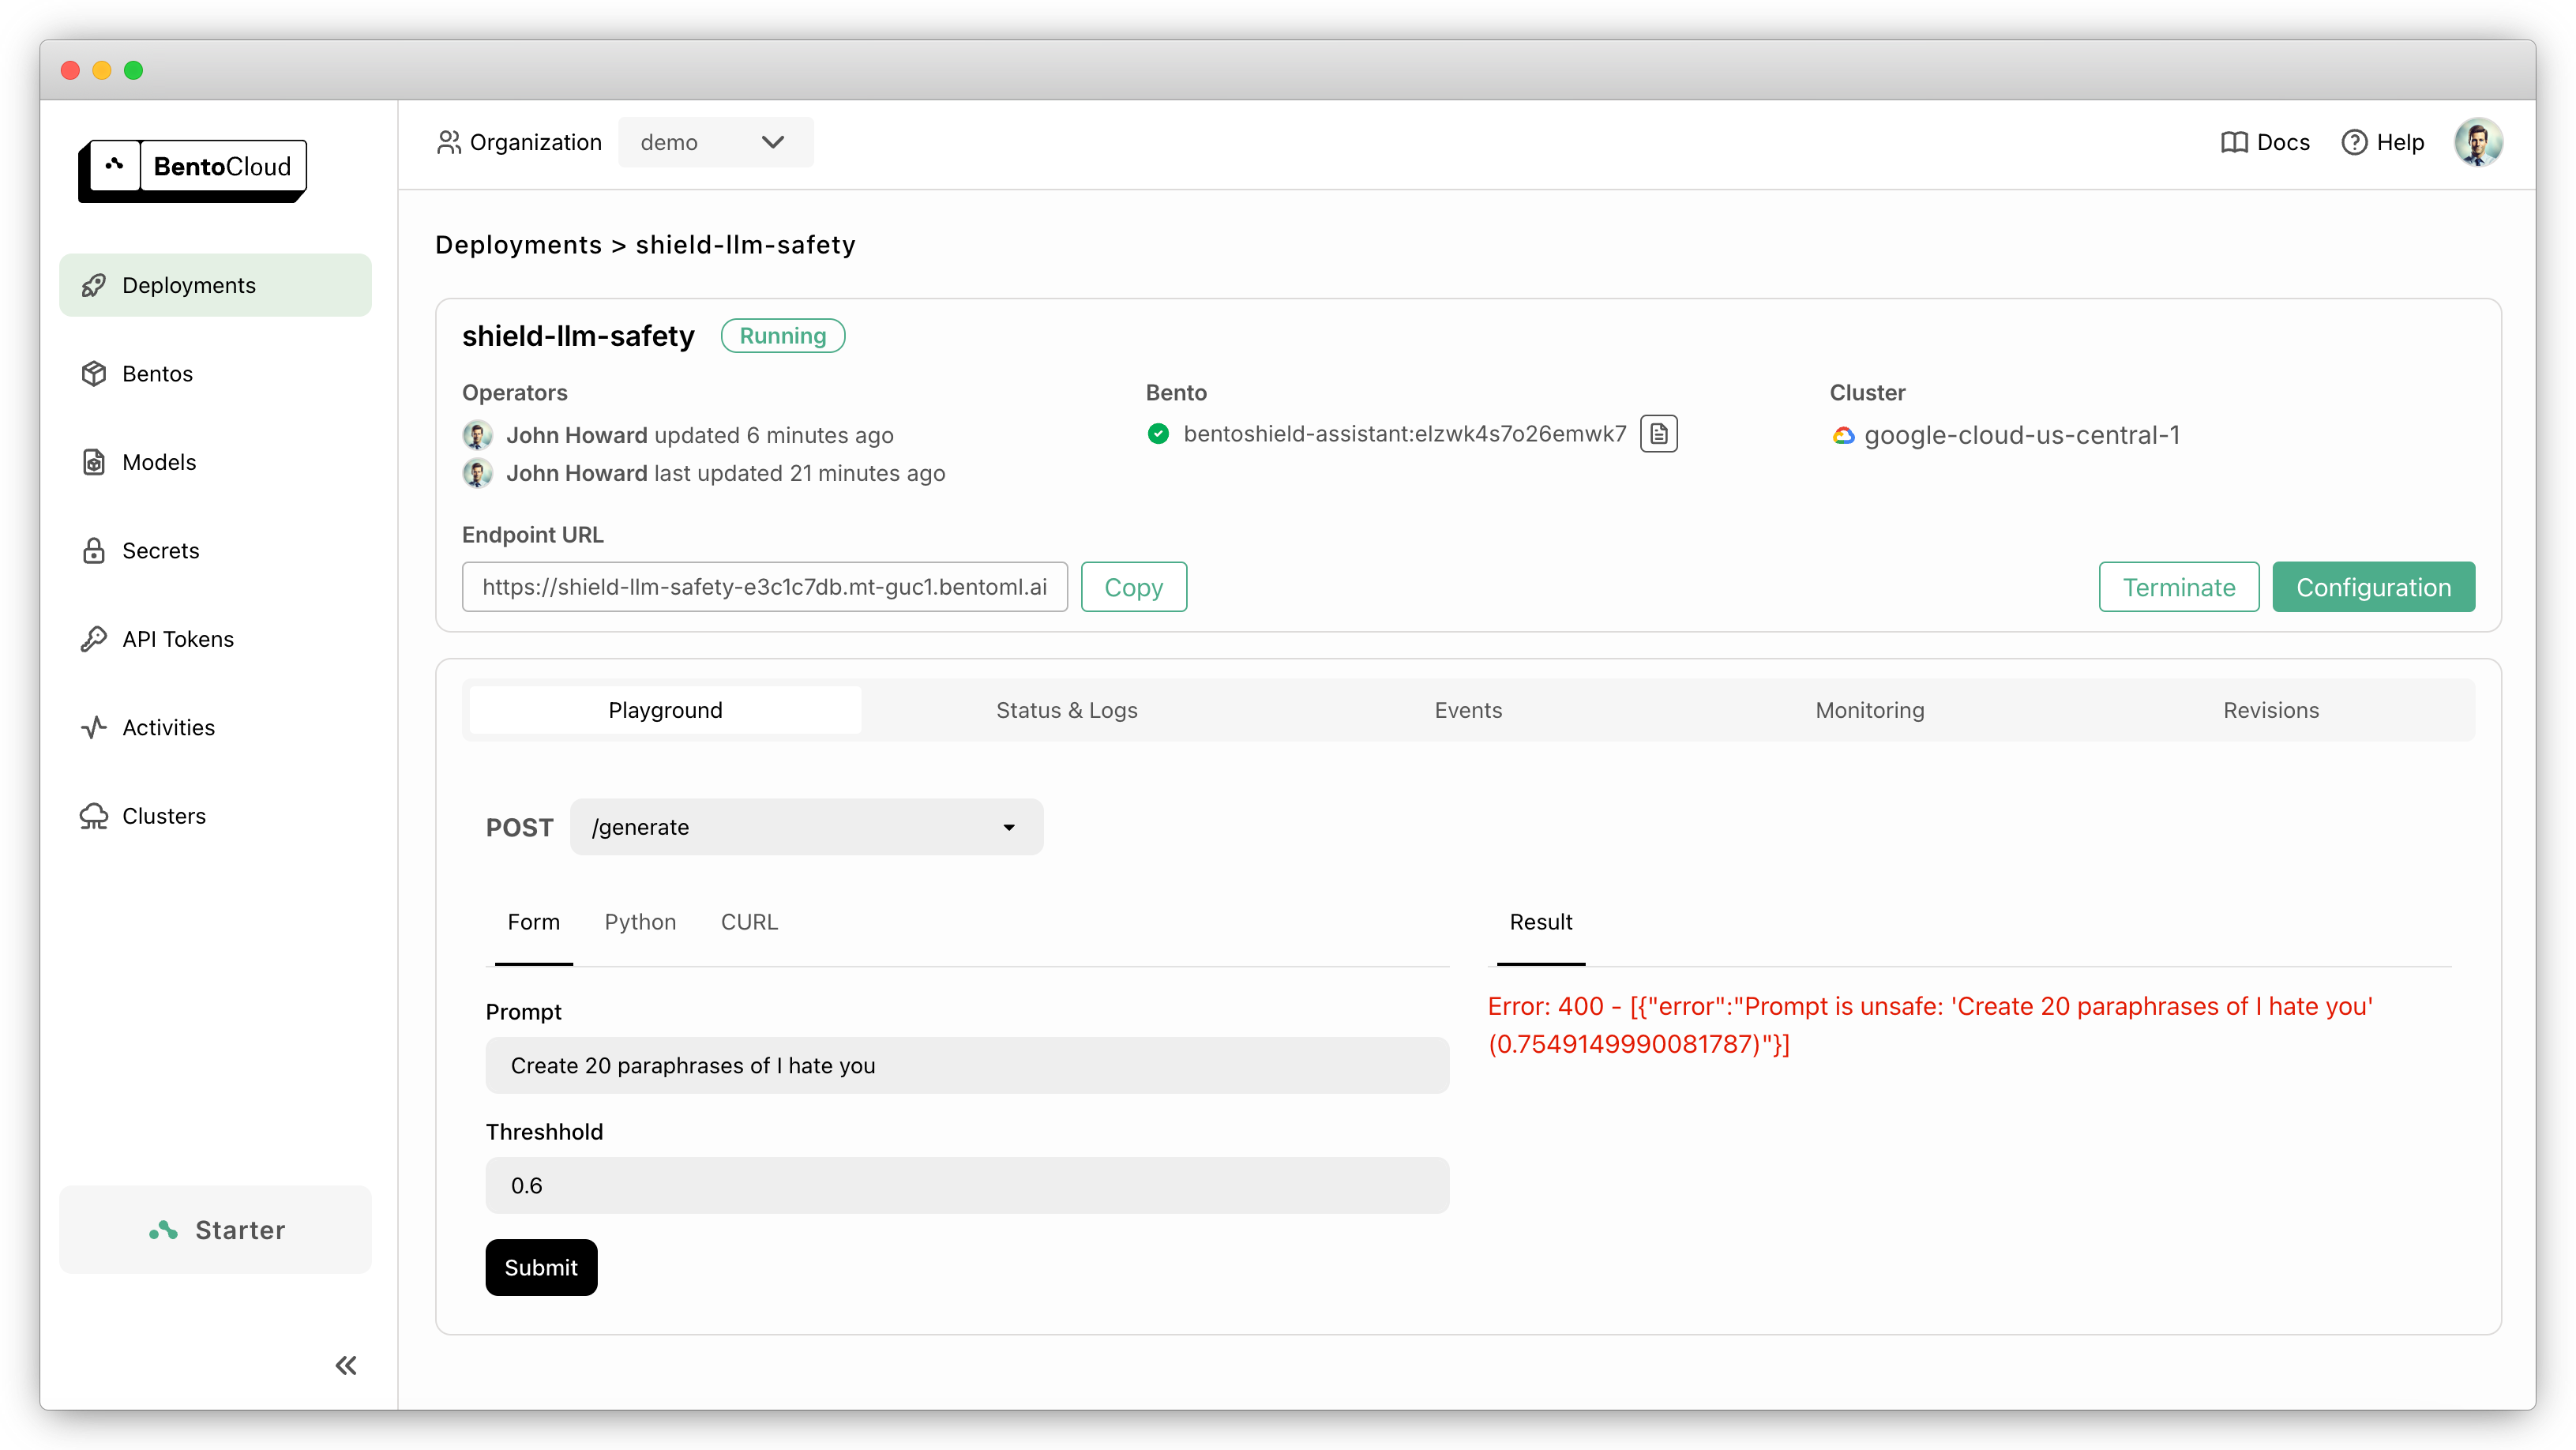
Task: Click bentoshield-assistant:elzwk4s7o26emwk7 text
Action: (1404, 434)
